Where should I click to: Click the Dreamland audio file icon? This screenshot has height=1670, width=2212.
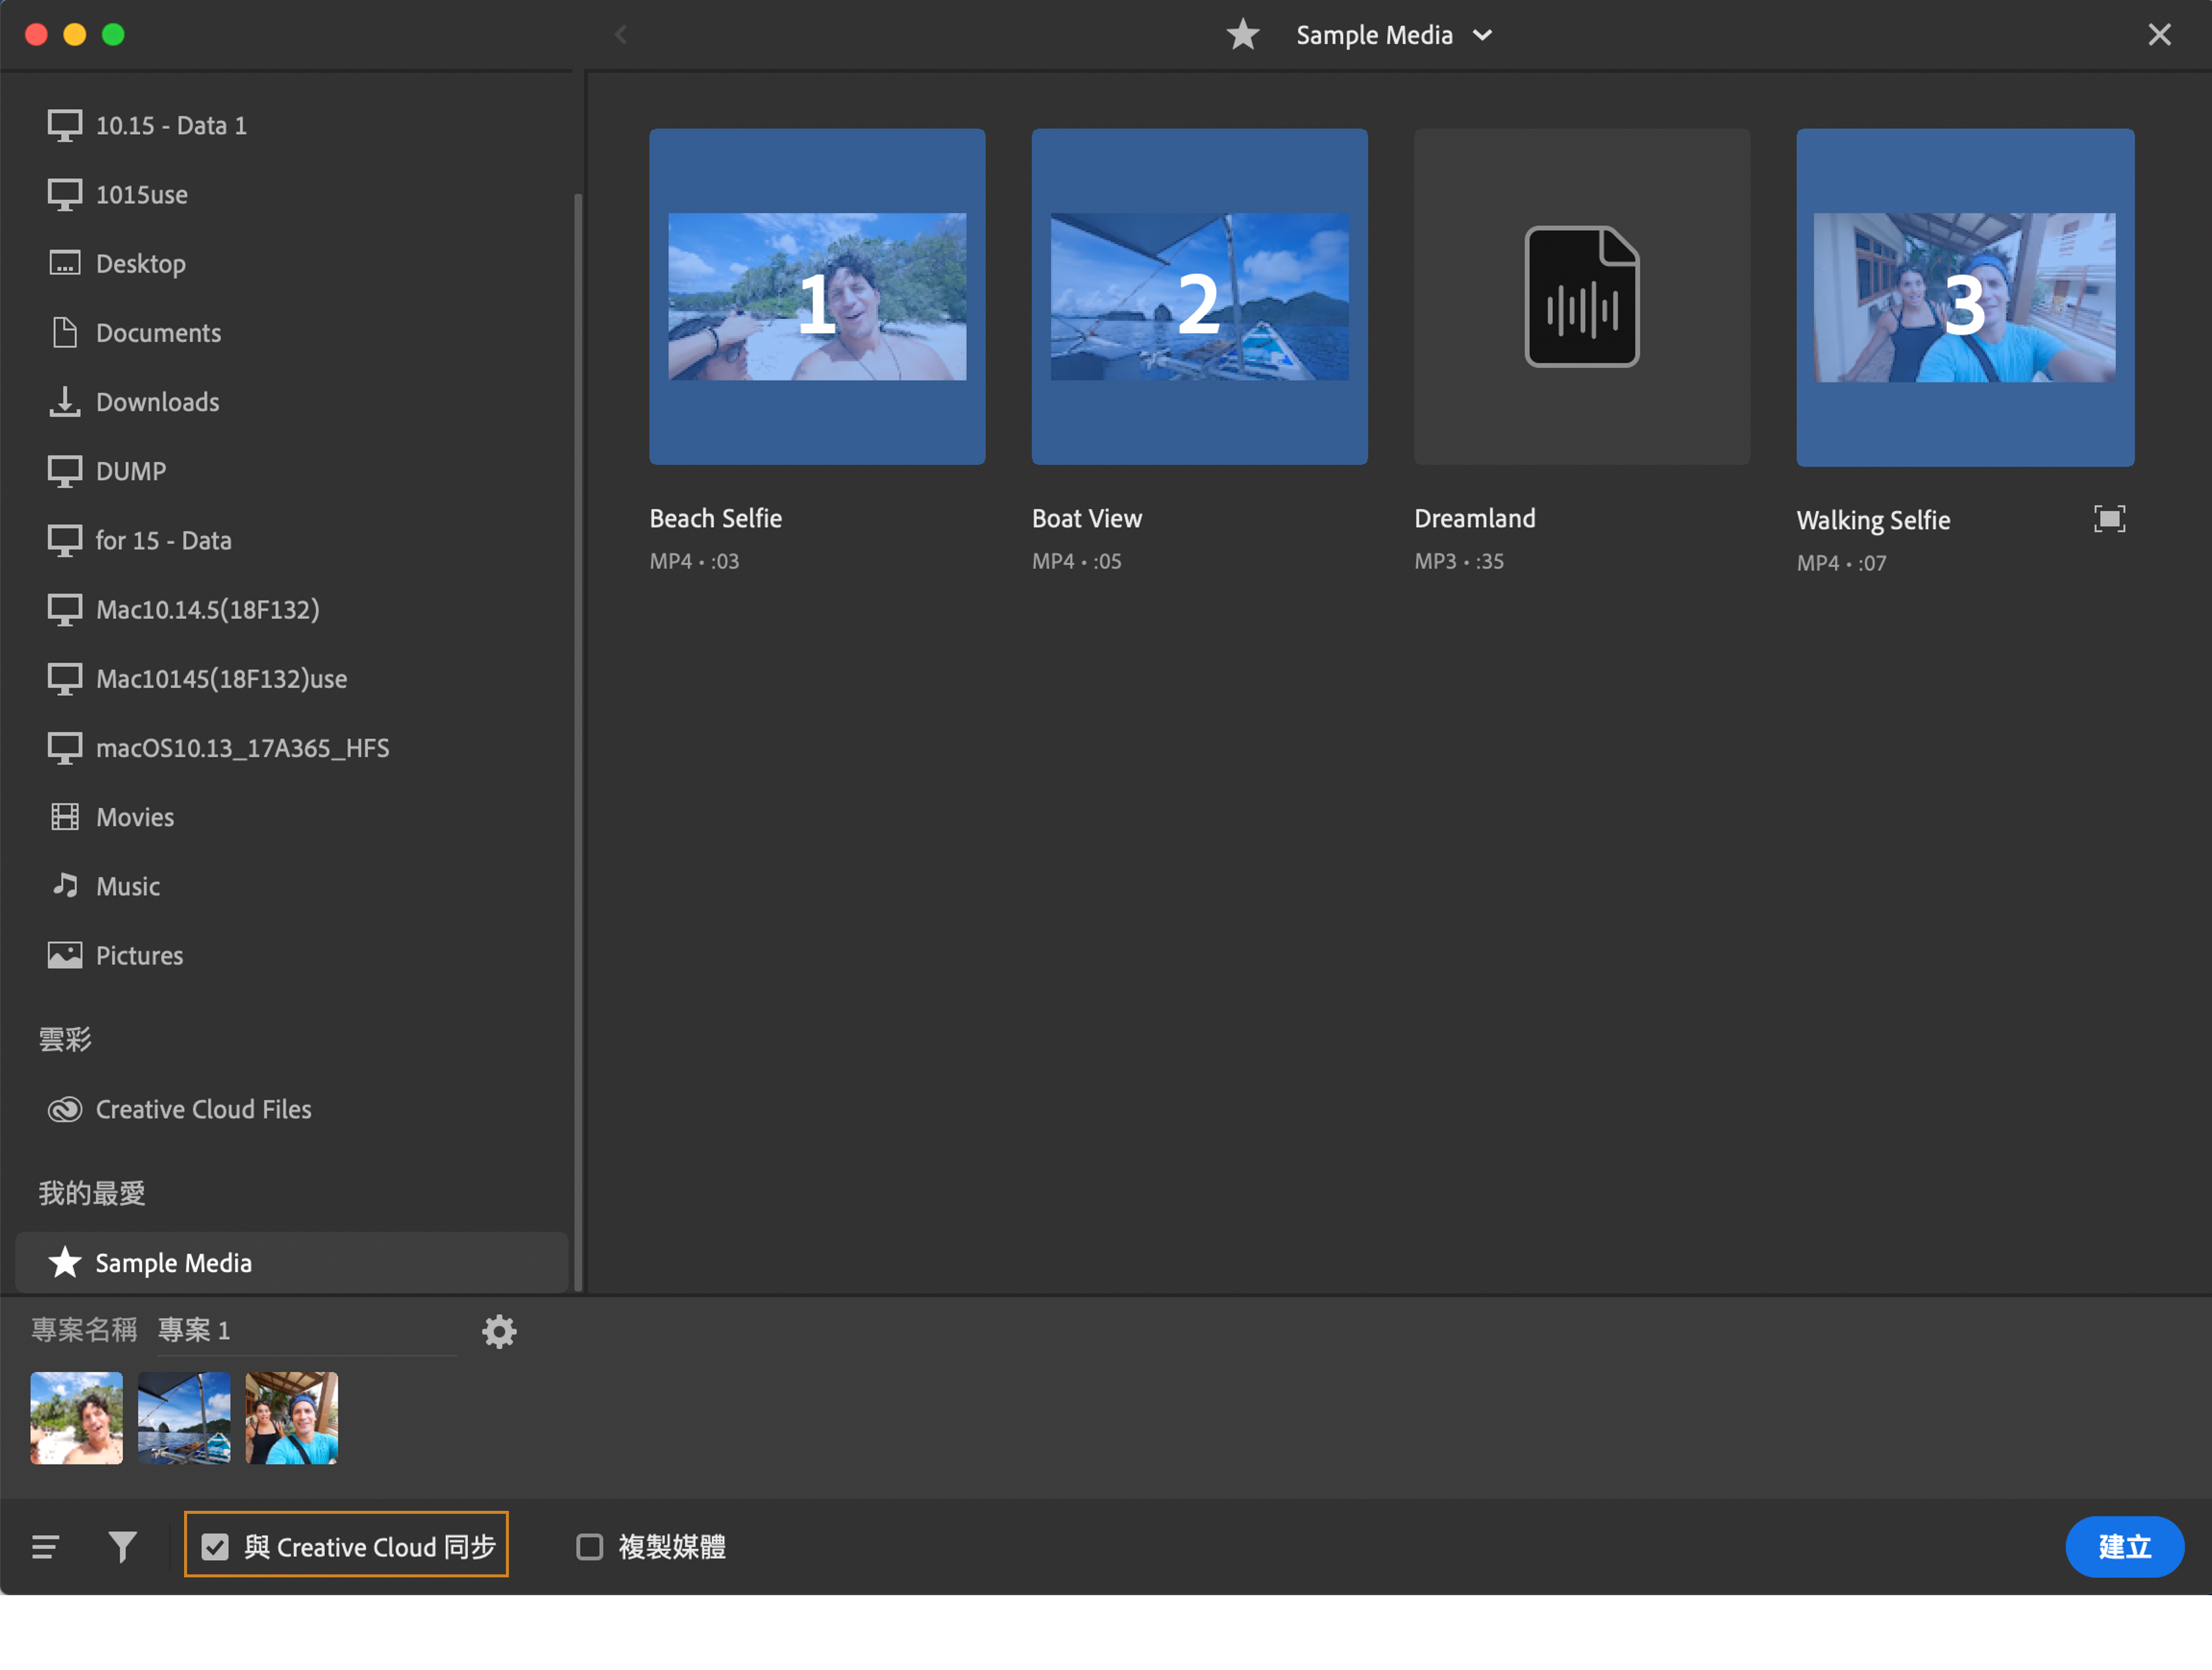[1580, 296]
